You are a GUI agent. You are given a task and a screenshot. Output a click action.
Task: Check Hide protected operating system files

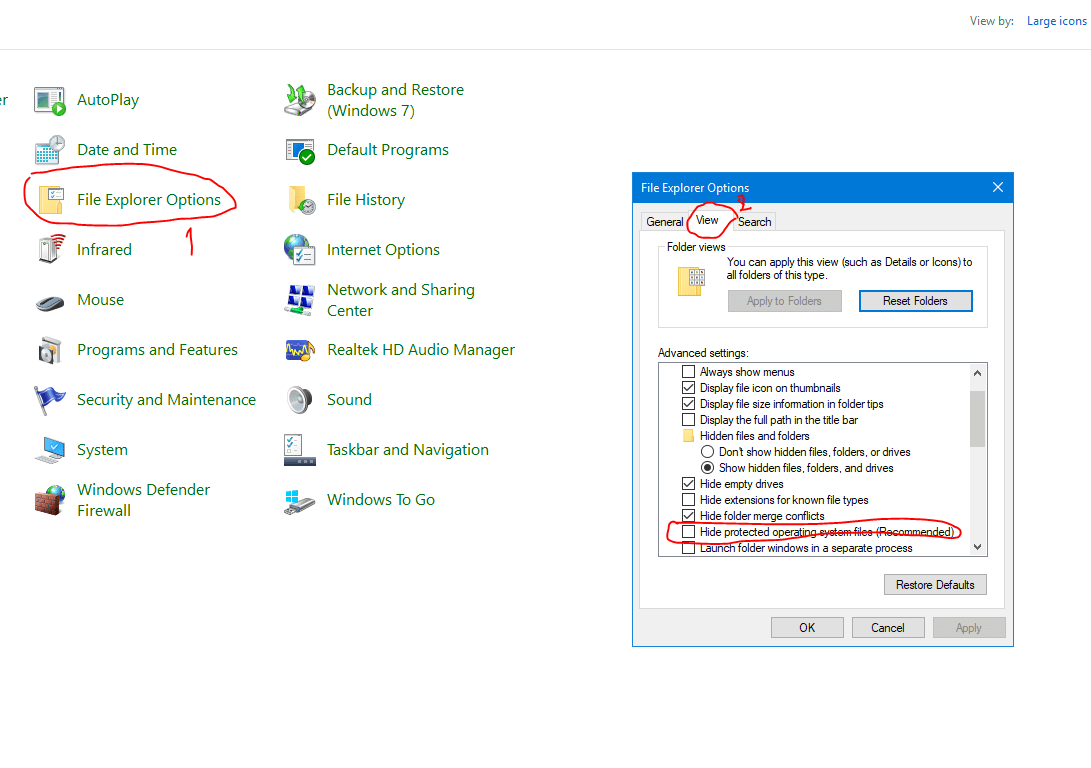click(x=688, y=532)
